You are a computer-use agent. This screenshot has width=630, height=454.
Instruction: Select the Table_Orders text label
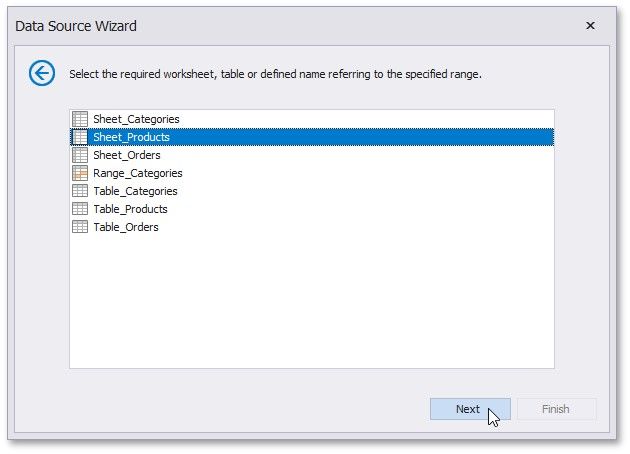pos(125,227)
